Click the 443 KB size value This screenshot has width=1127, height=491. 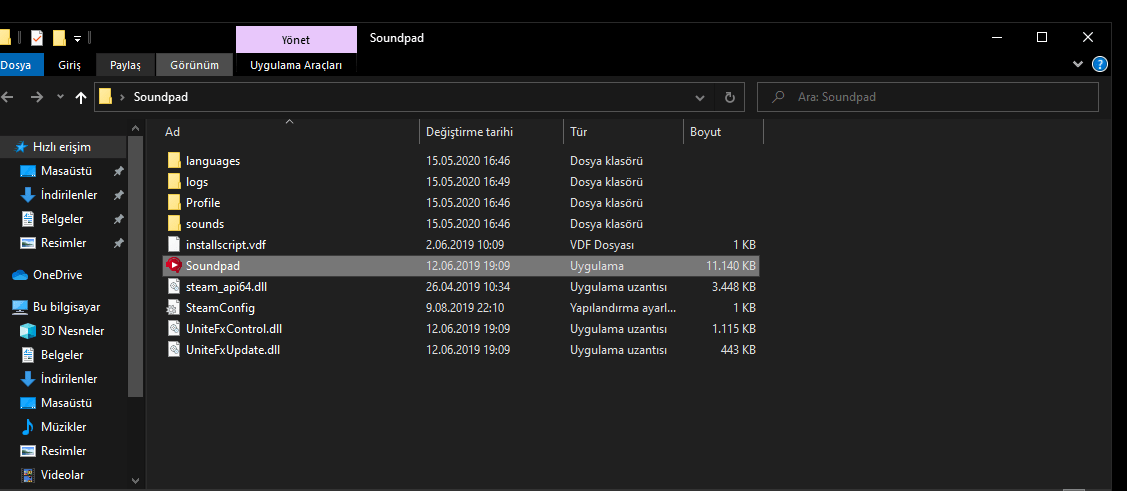738,350
